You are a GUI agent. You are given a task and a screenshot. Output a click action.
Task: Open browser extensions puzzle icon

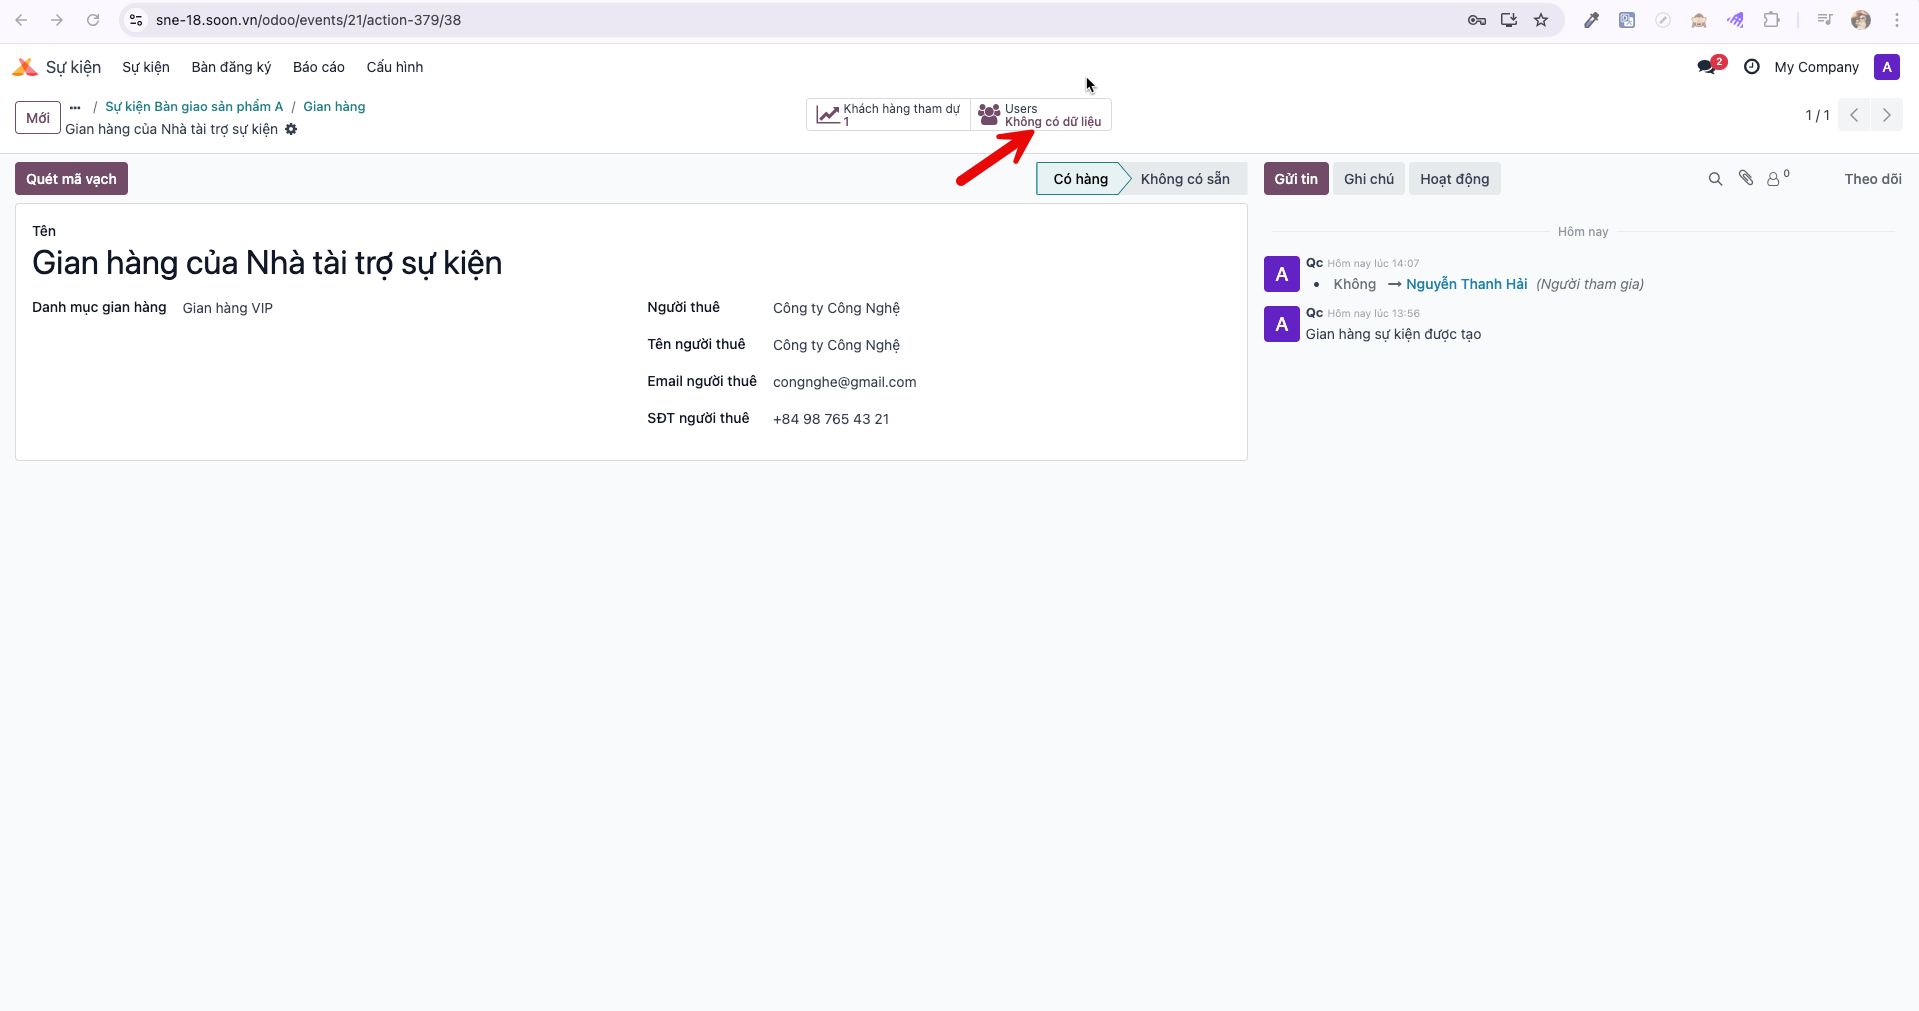[1771, 20]
